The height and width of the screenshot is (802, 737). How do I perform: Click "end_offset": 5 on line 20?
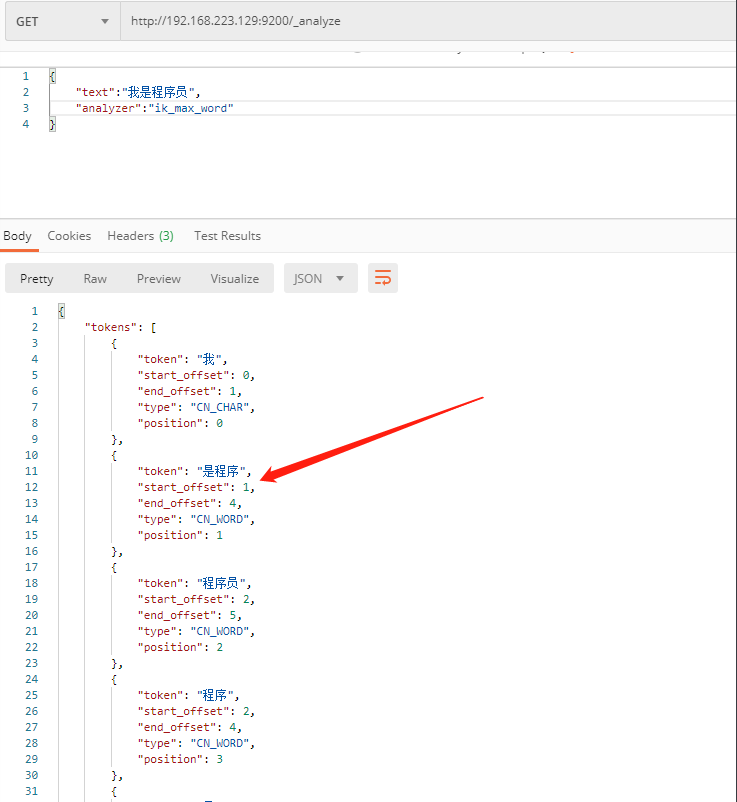click(x=187, y=615)
